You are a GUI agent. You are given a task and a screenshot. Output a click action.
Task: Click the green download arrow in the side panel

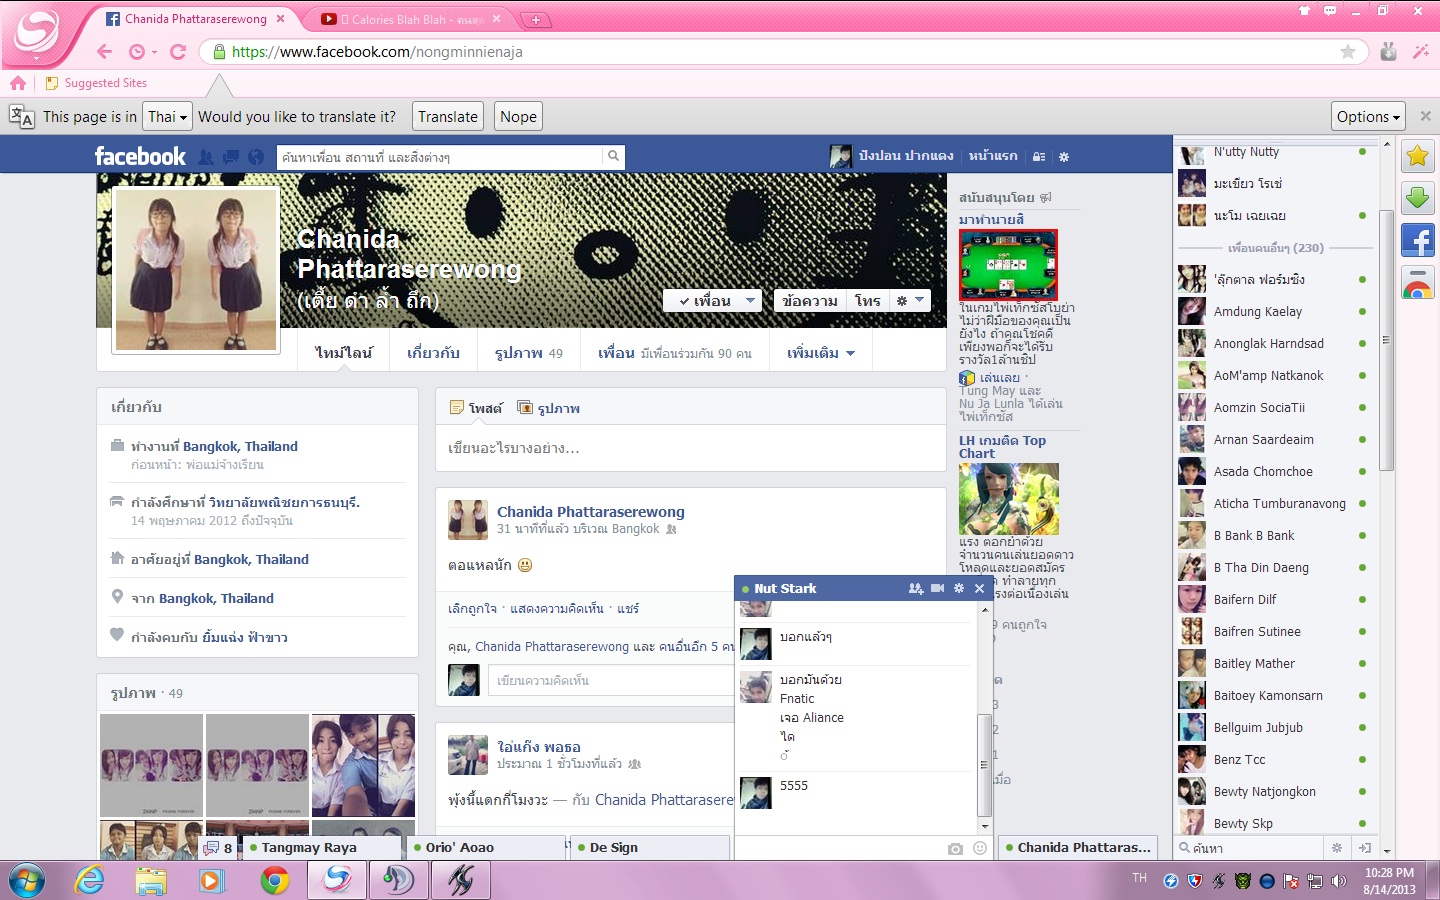pos(1418,198)
